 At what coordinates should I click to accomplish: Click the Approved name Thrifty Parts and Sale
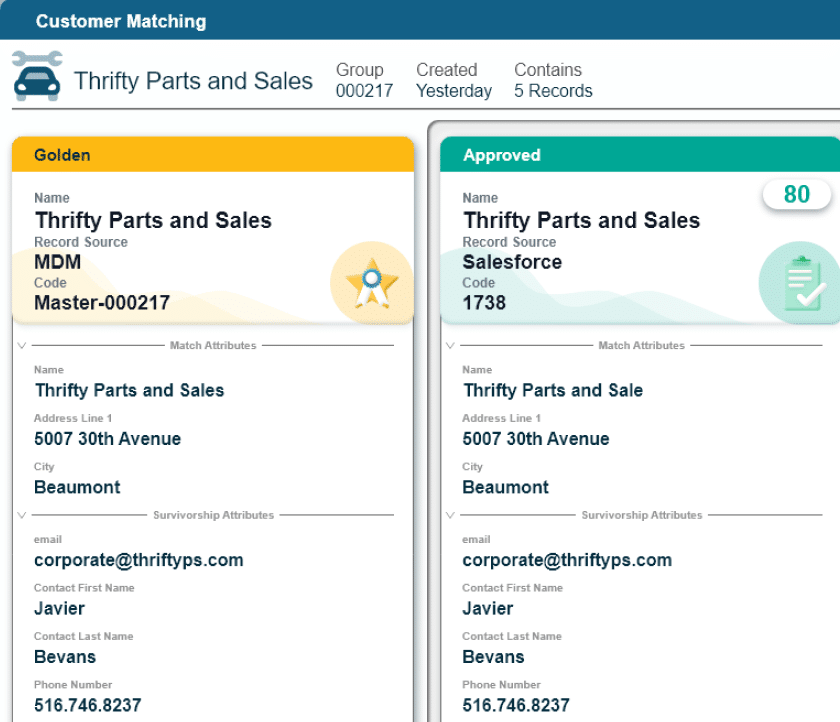(553, 390)
